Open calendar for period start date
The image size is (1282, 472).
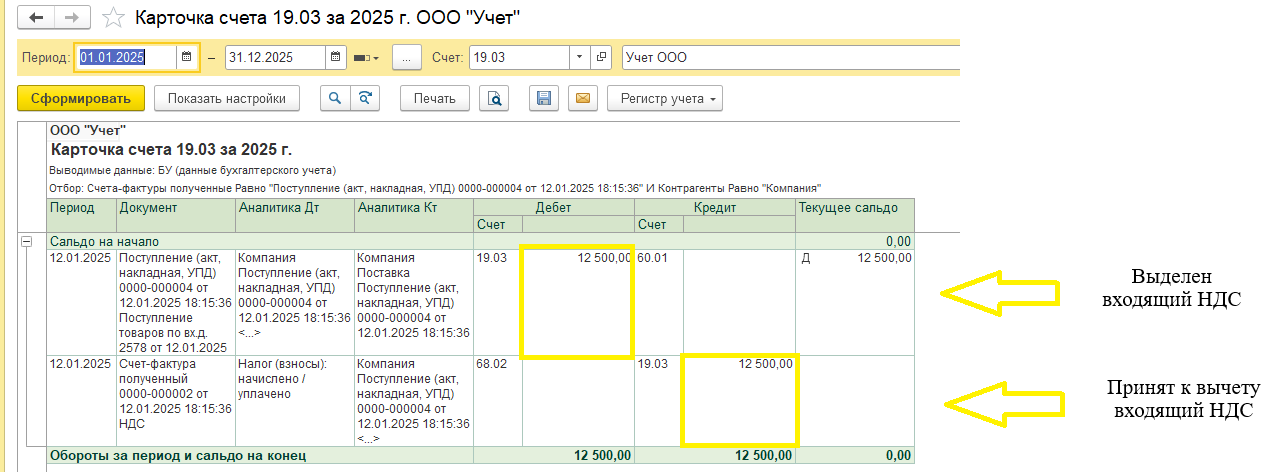(186, 58)
